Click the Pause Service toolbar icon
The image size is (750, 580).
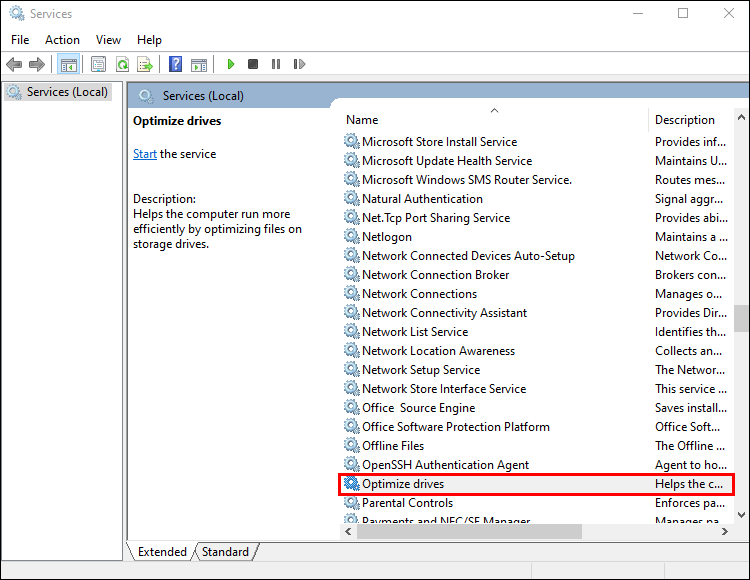276,64
